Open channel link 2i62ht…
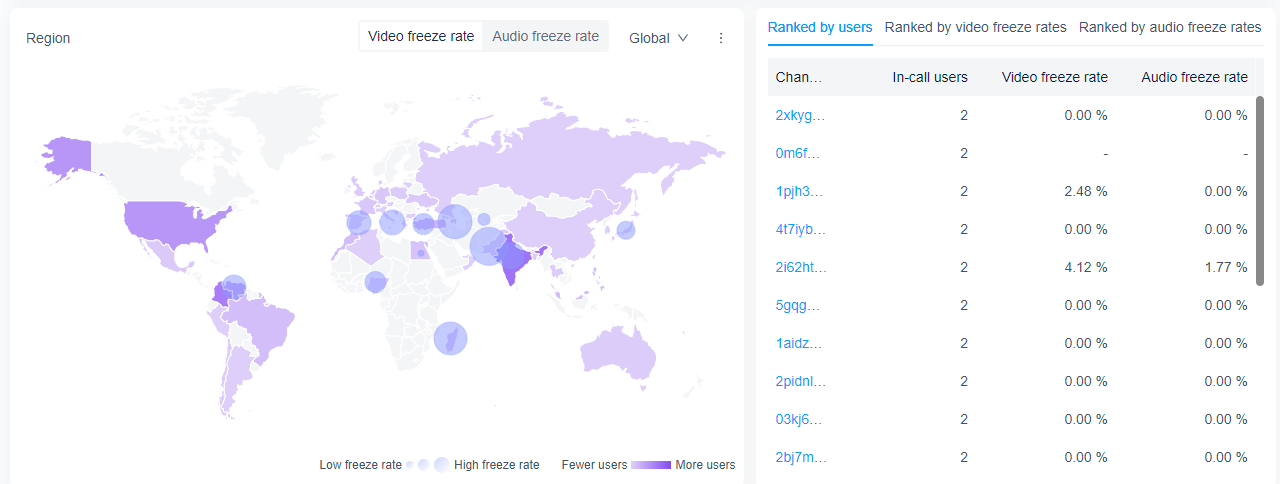The height and width of the screenshot is (484, 1280). (x=801, y=267)
